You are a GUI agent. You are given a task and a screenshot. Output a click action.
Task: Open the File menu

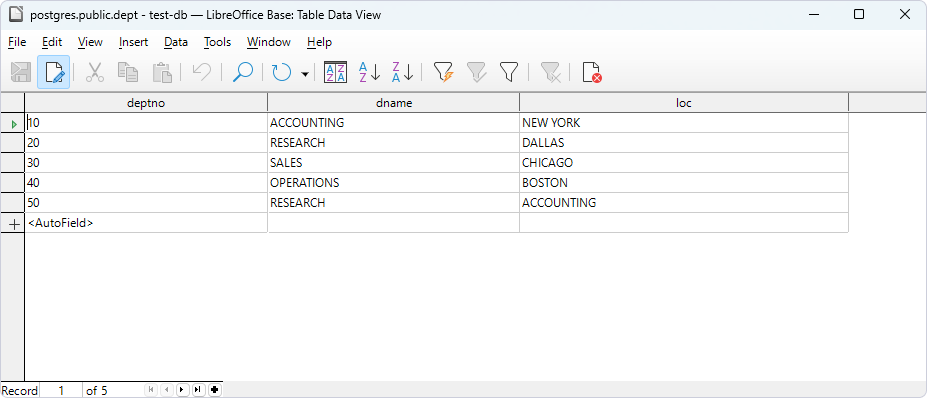pyautogui.click(x=17, y=42)
